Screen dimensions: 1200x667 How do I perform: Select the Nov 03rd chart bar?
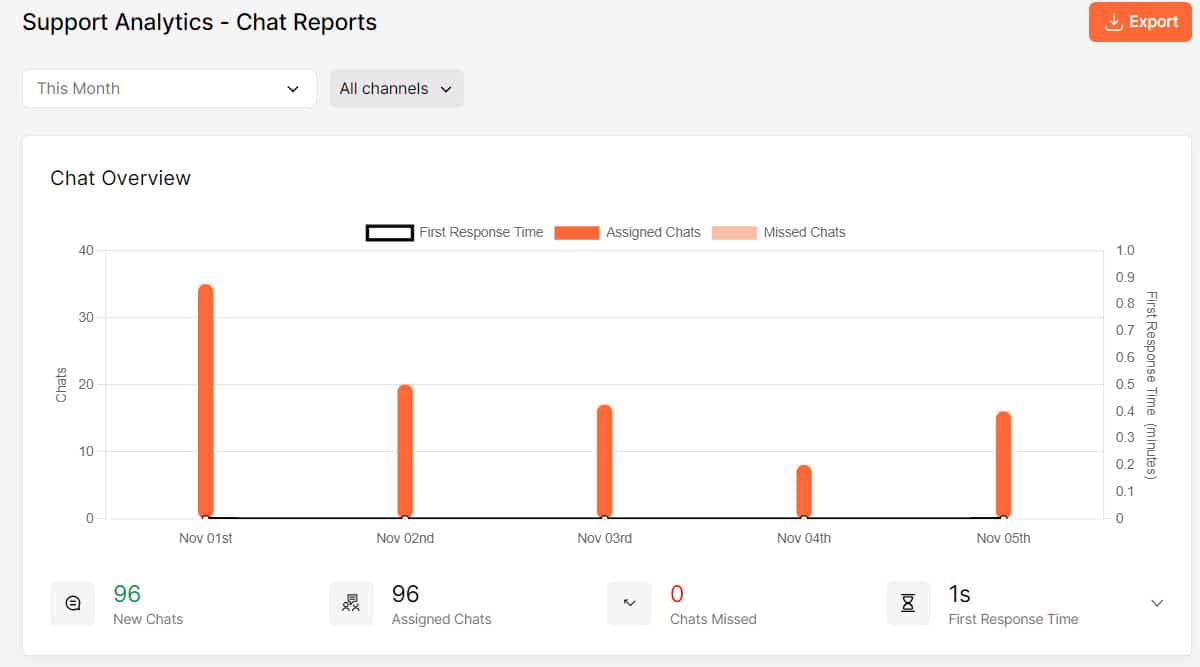(x=604, y=460)
